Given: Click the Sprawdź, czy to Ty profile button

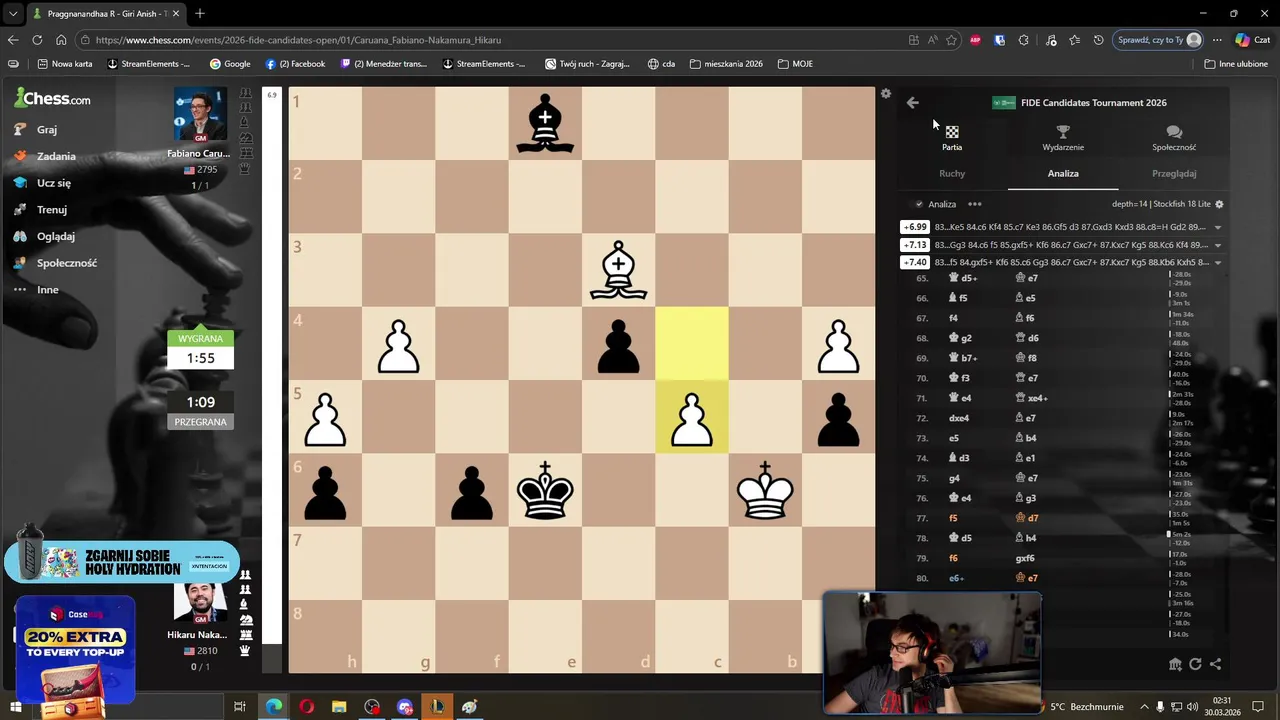Looking at the screenshot, I should pos(1160,40).
